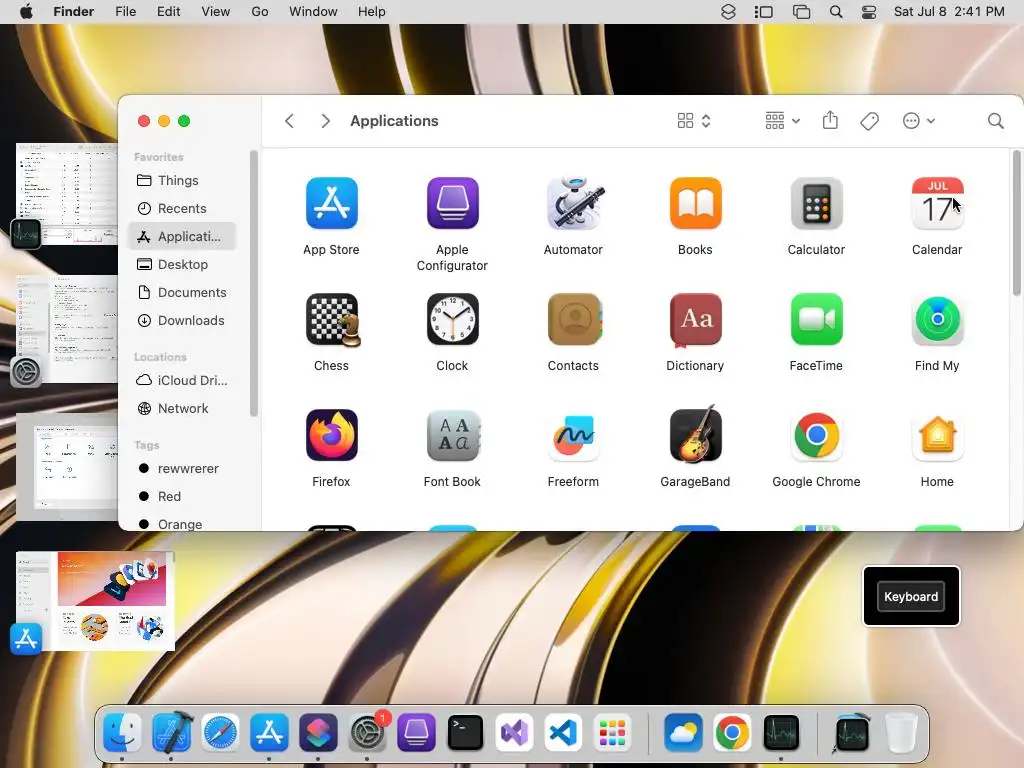Select Desktop in the sidebar
Viewport: 1024px width, 768px height.
click(x=182, y=264)
